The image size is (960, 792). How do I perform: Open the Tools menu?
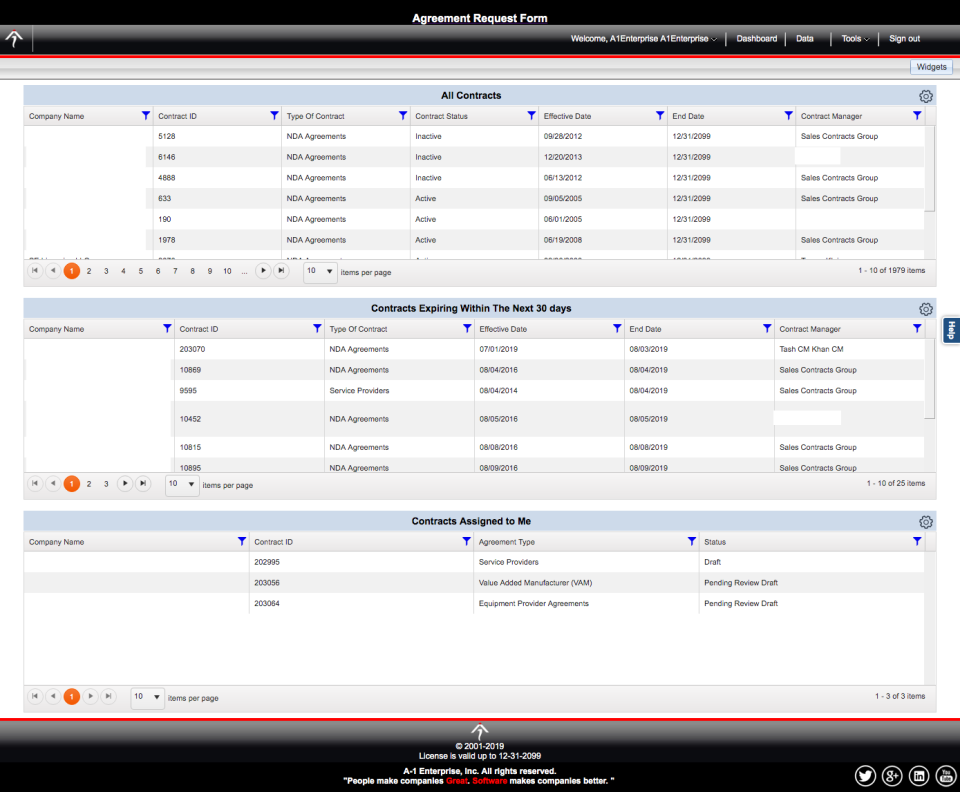pyautogui.click(x=852, y=38)
